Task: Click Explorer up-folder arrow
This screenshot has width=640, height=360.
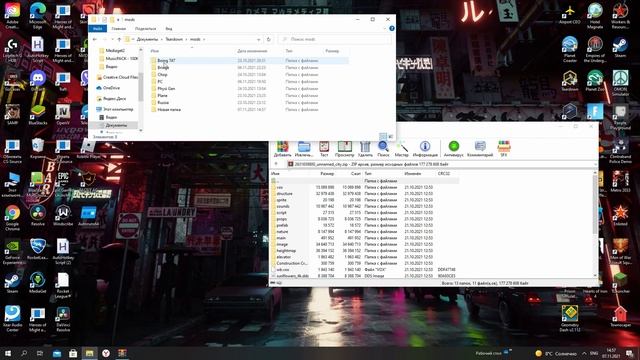Action: [x=119, y=39]
